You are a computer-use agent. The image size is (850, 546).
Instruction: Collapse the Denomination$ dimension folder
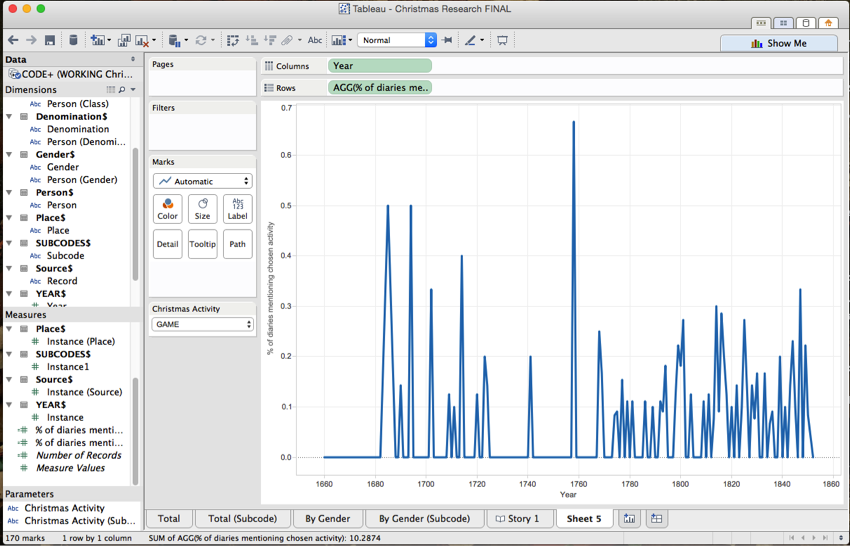(x=9, y=117)
